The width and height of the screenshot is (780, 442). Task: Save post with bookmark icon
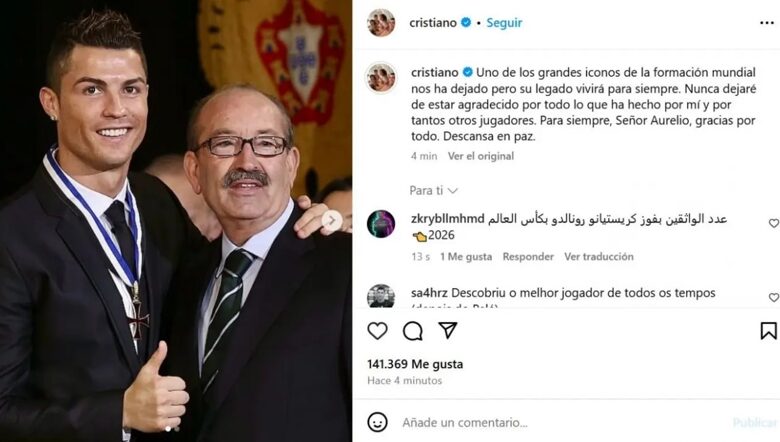pos(768,331)
